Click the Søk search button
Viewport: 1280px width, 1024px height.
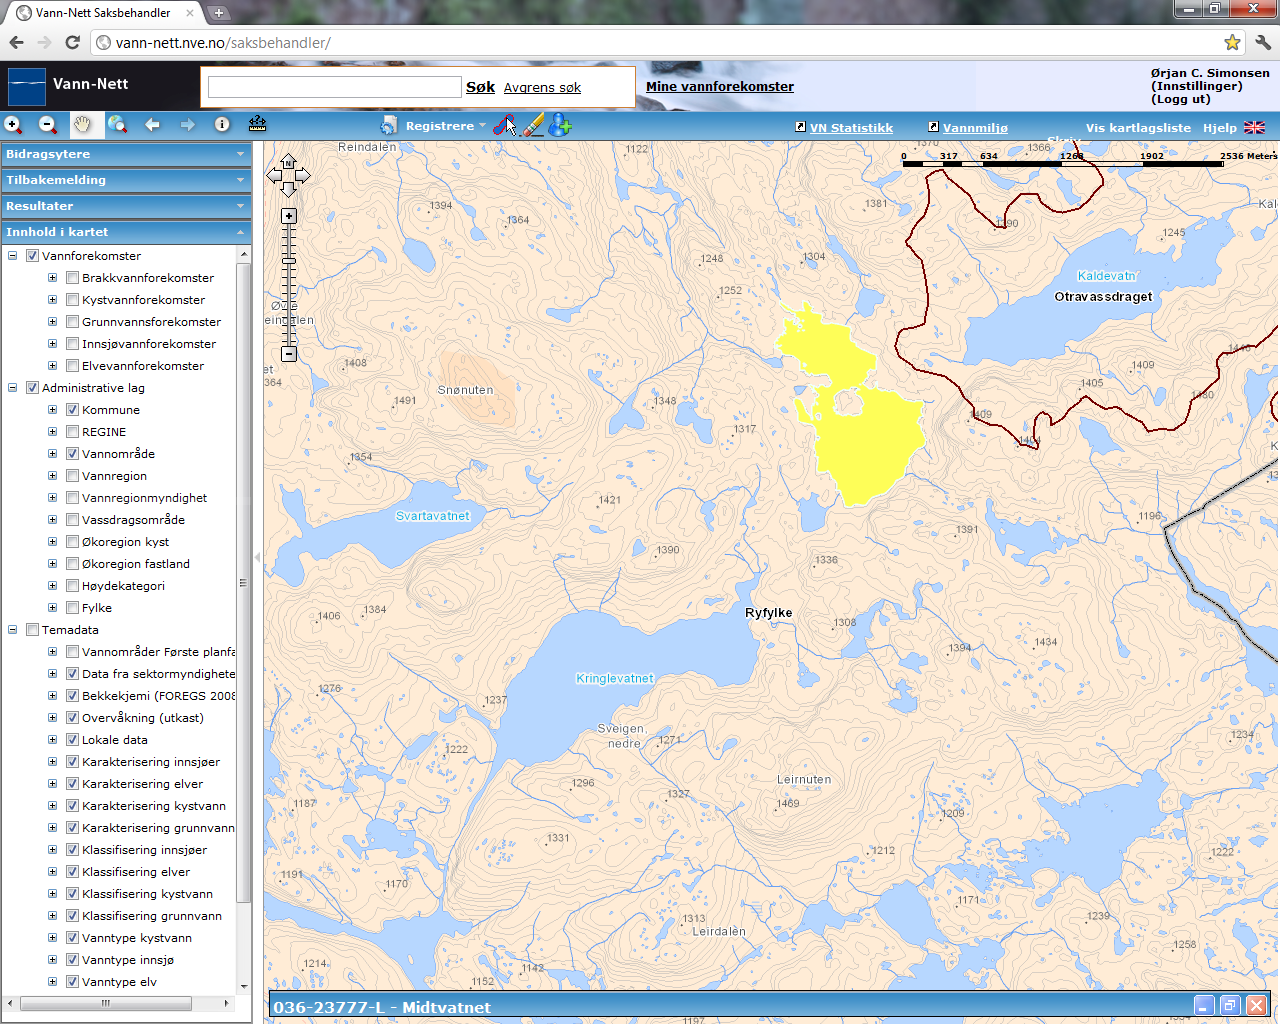click(x=480, y=87)
